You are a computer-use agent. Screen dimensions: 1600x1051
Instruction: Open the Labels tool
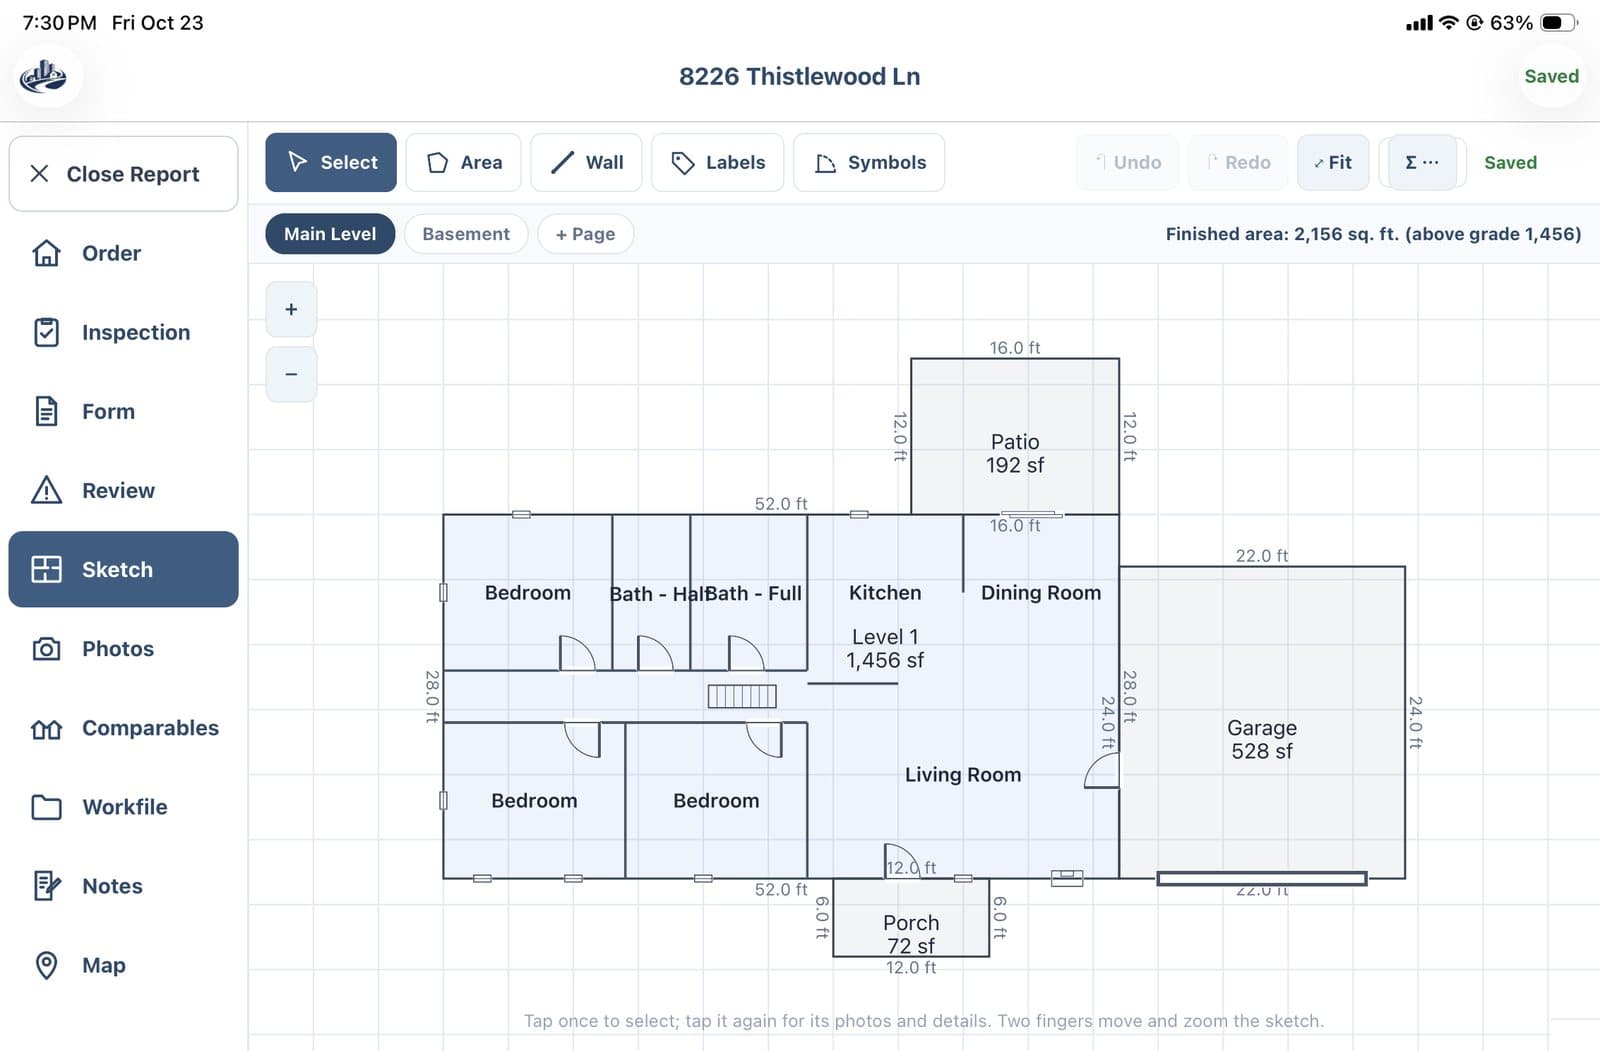(x=717, y=162)
